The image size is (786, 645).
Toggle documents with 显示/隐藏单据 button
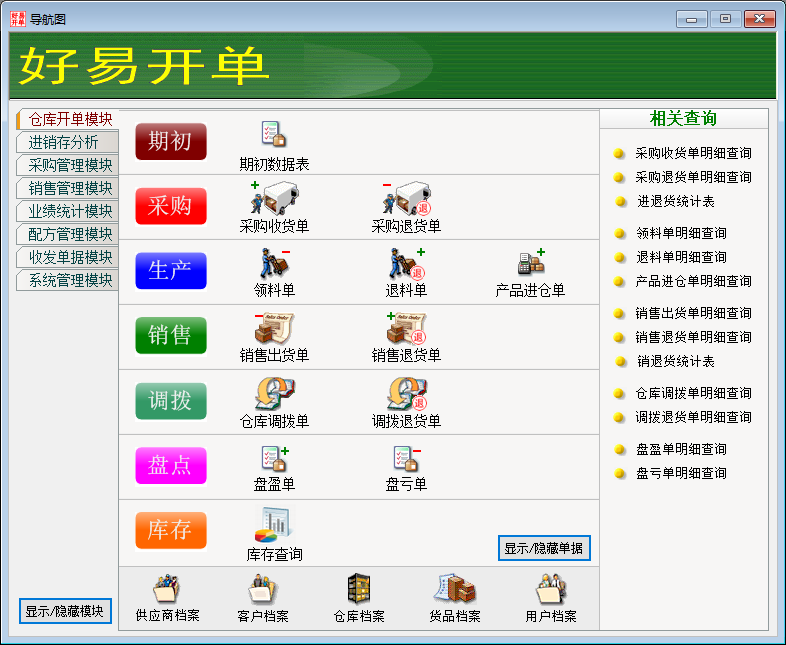point(543,548)
